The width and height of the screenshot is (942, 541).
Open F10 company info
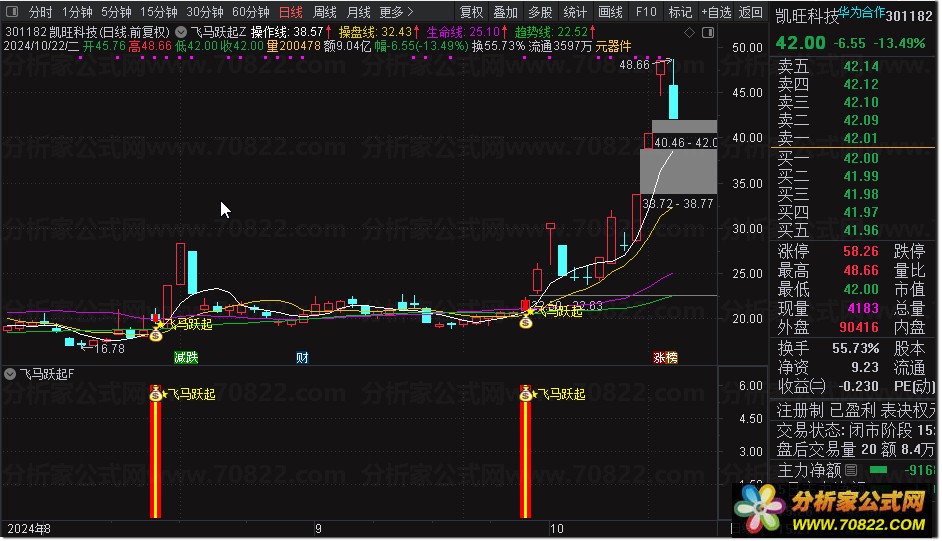point(646,12)
